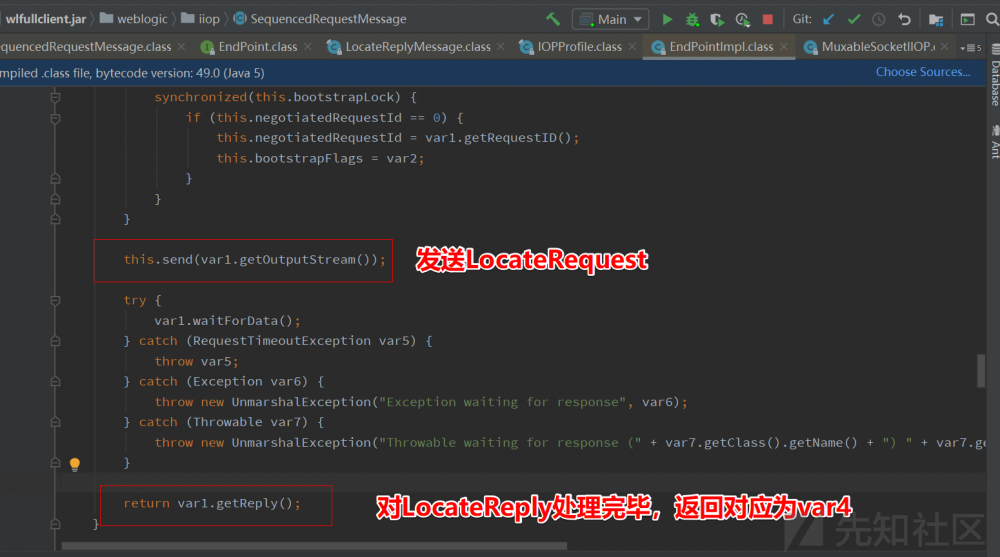The height and width of the screenshot is (557, 1000).
Task: Collapse the if negotiatedRequestId fold marker
Action: (55, 117)
